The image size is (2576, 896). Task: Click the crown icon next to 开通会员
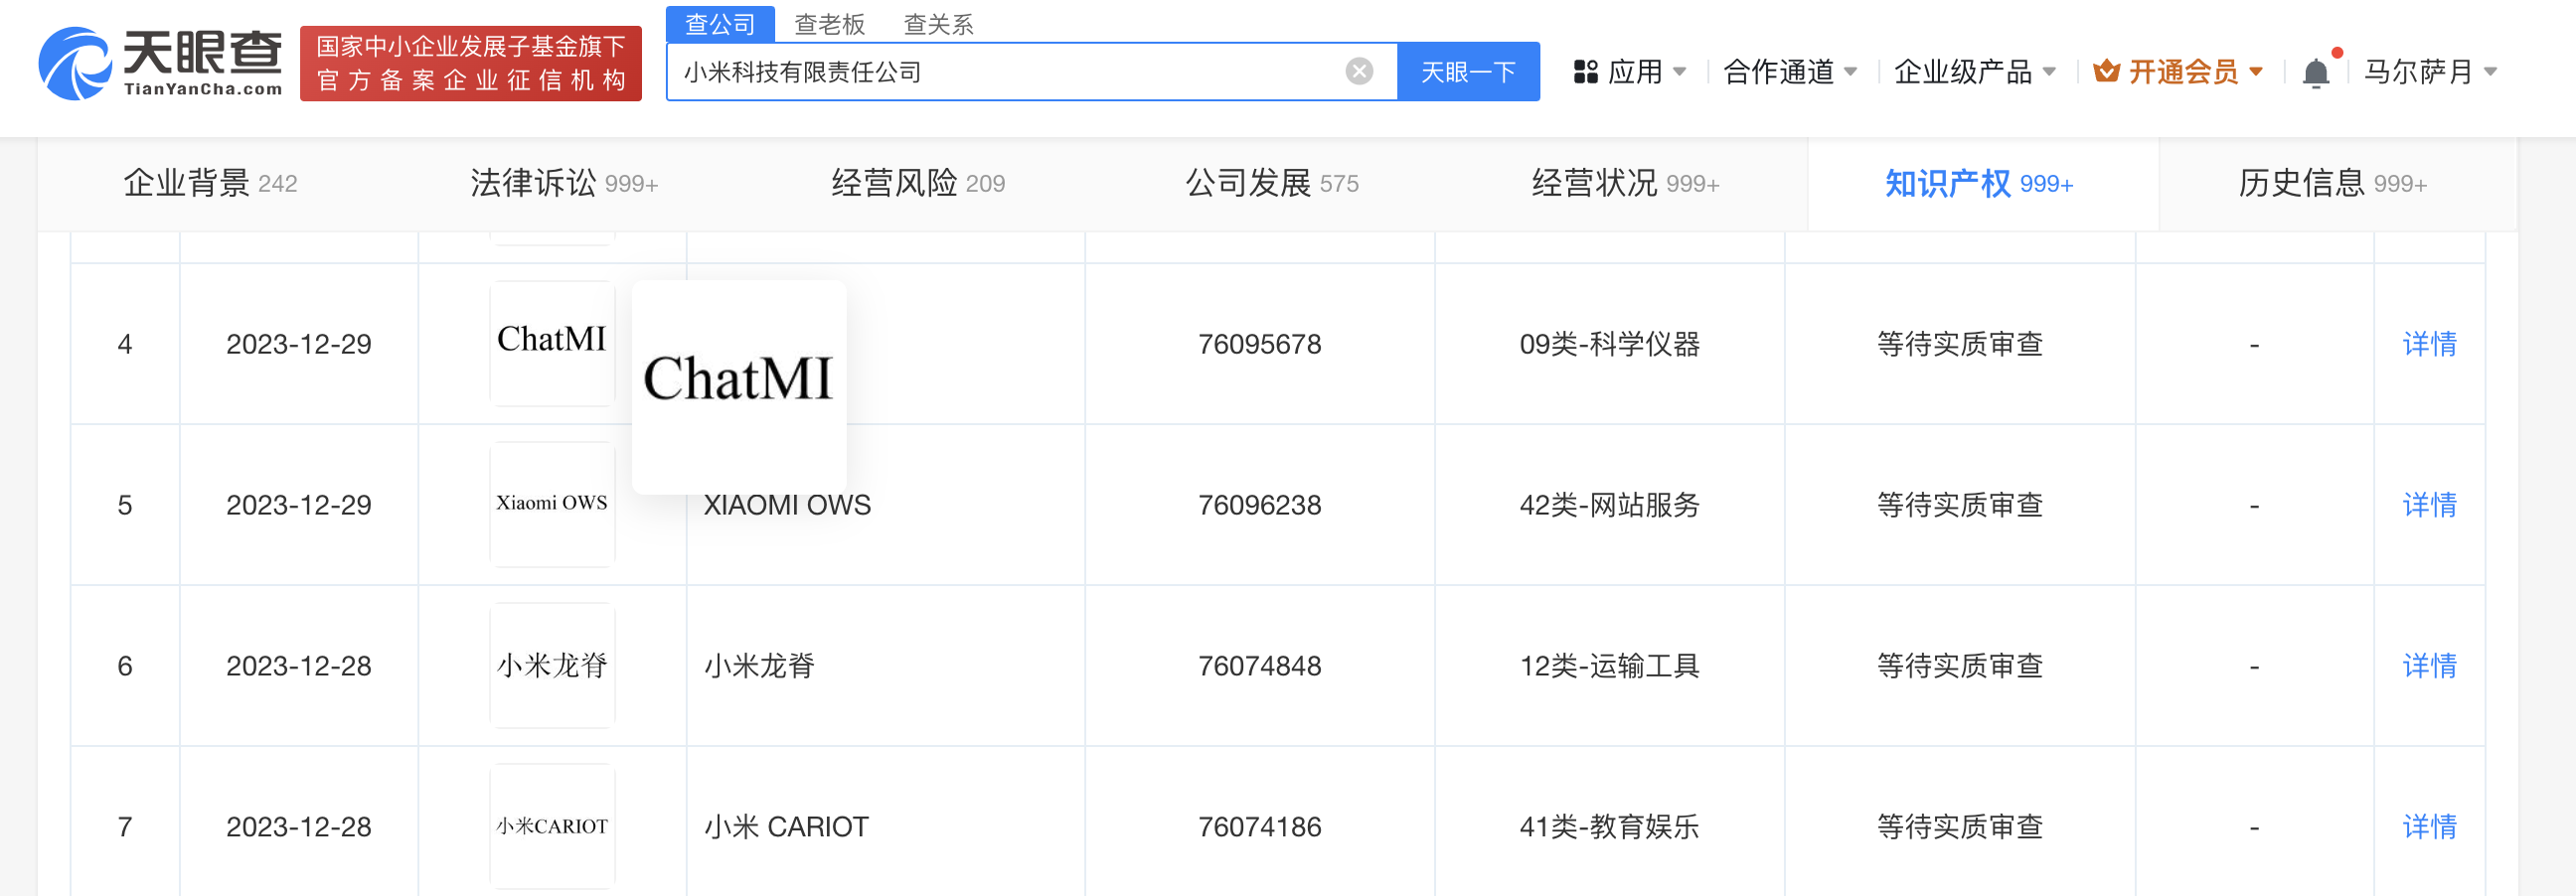(2105, 70)
